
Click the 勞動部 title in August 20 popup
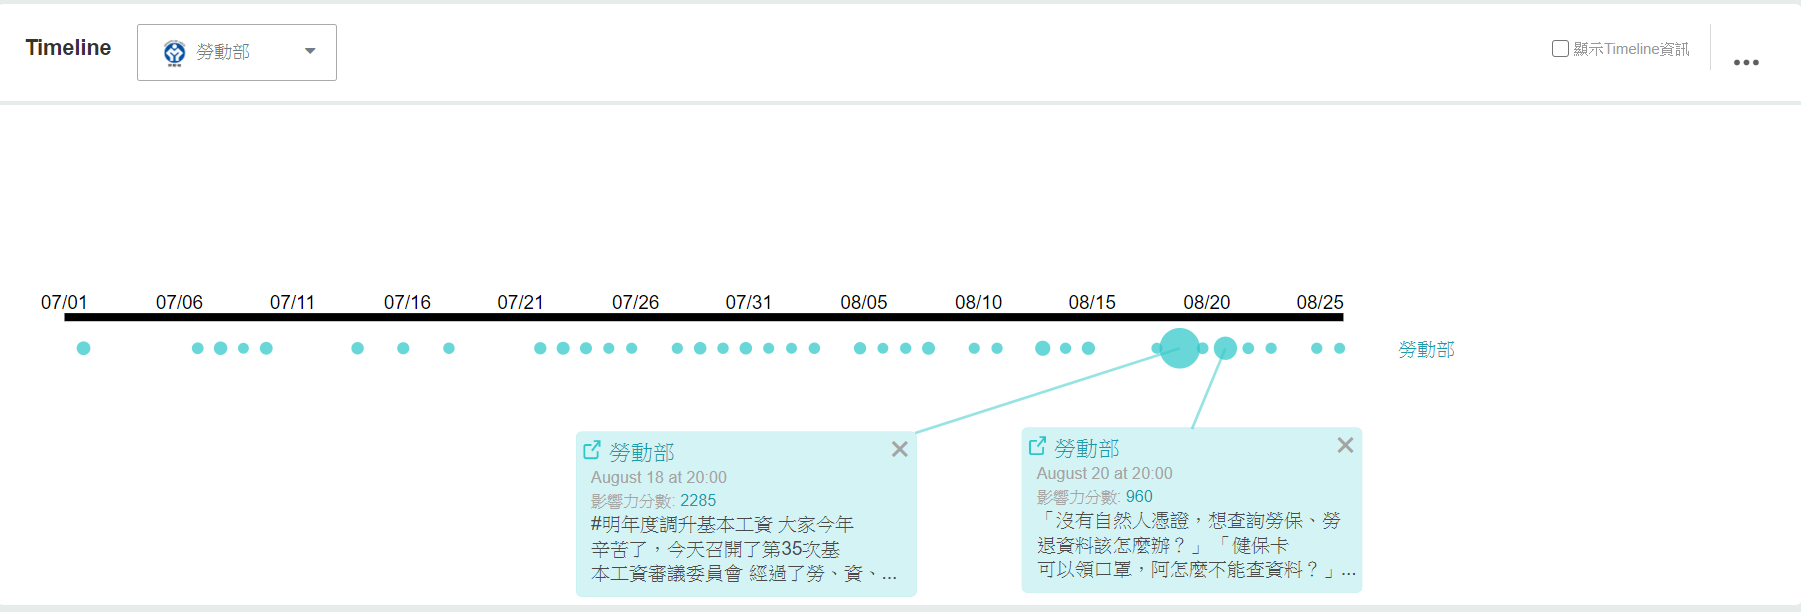tap(1087, 448)
